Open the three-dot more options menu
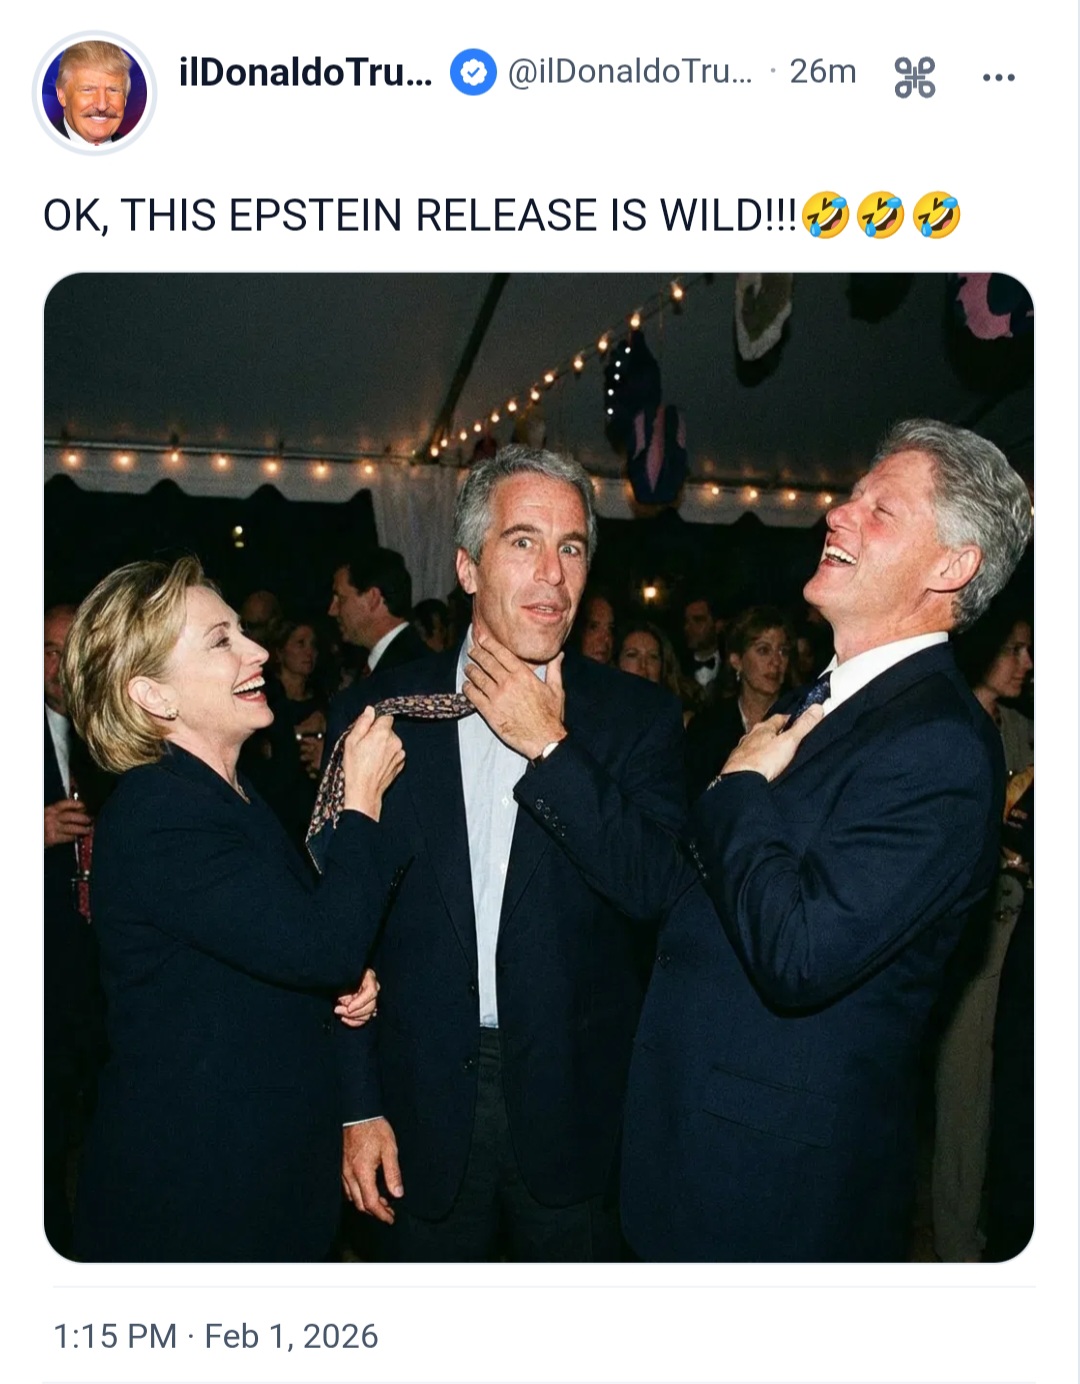Screen dimensions: 1080x1384 (998, 76)
